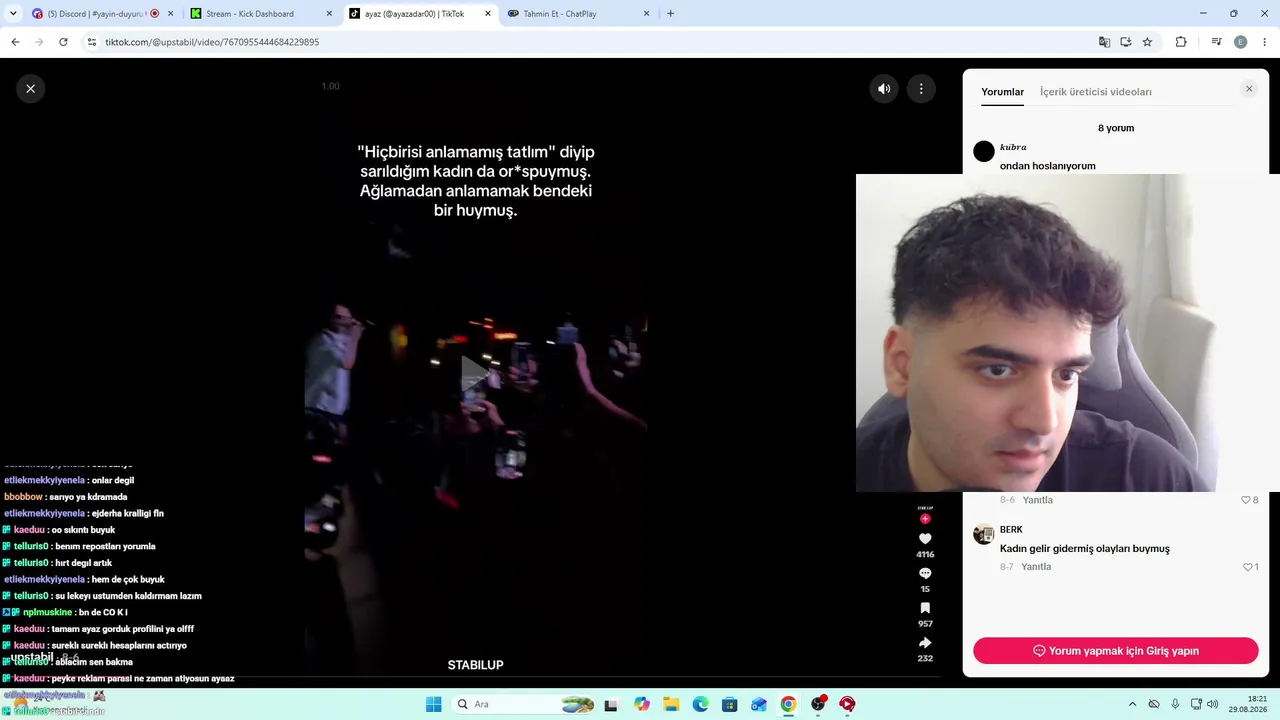Open a new browser tab
This screenshot has height=720, width=1280.
point(670,14)
